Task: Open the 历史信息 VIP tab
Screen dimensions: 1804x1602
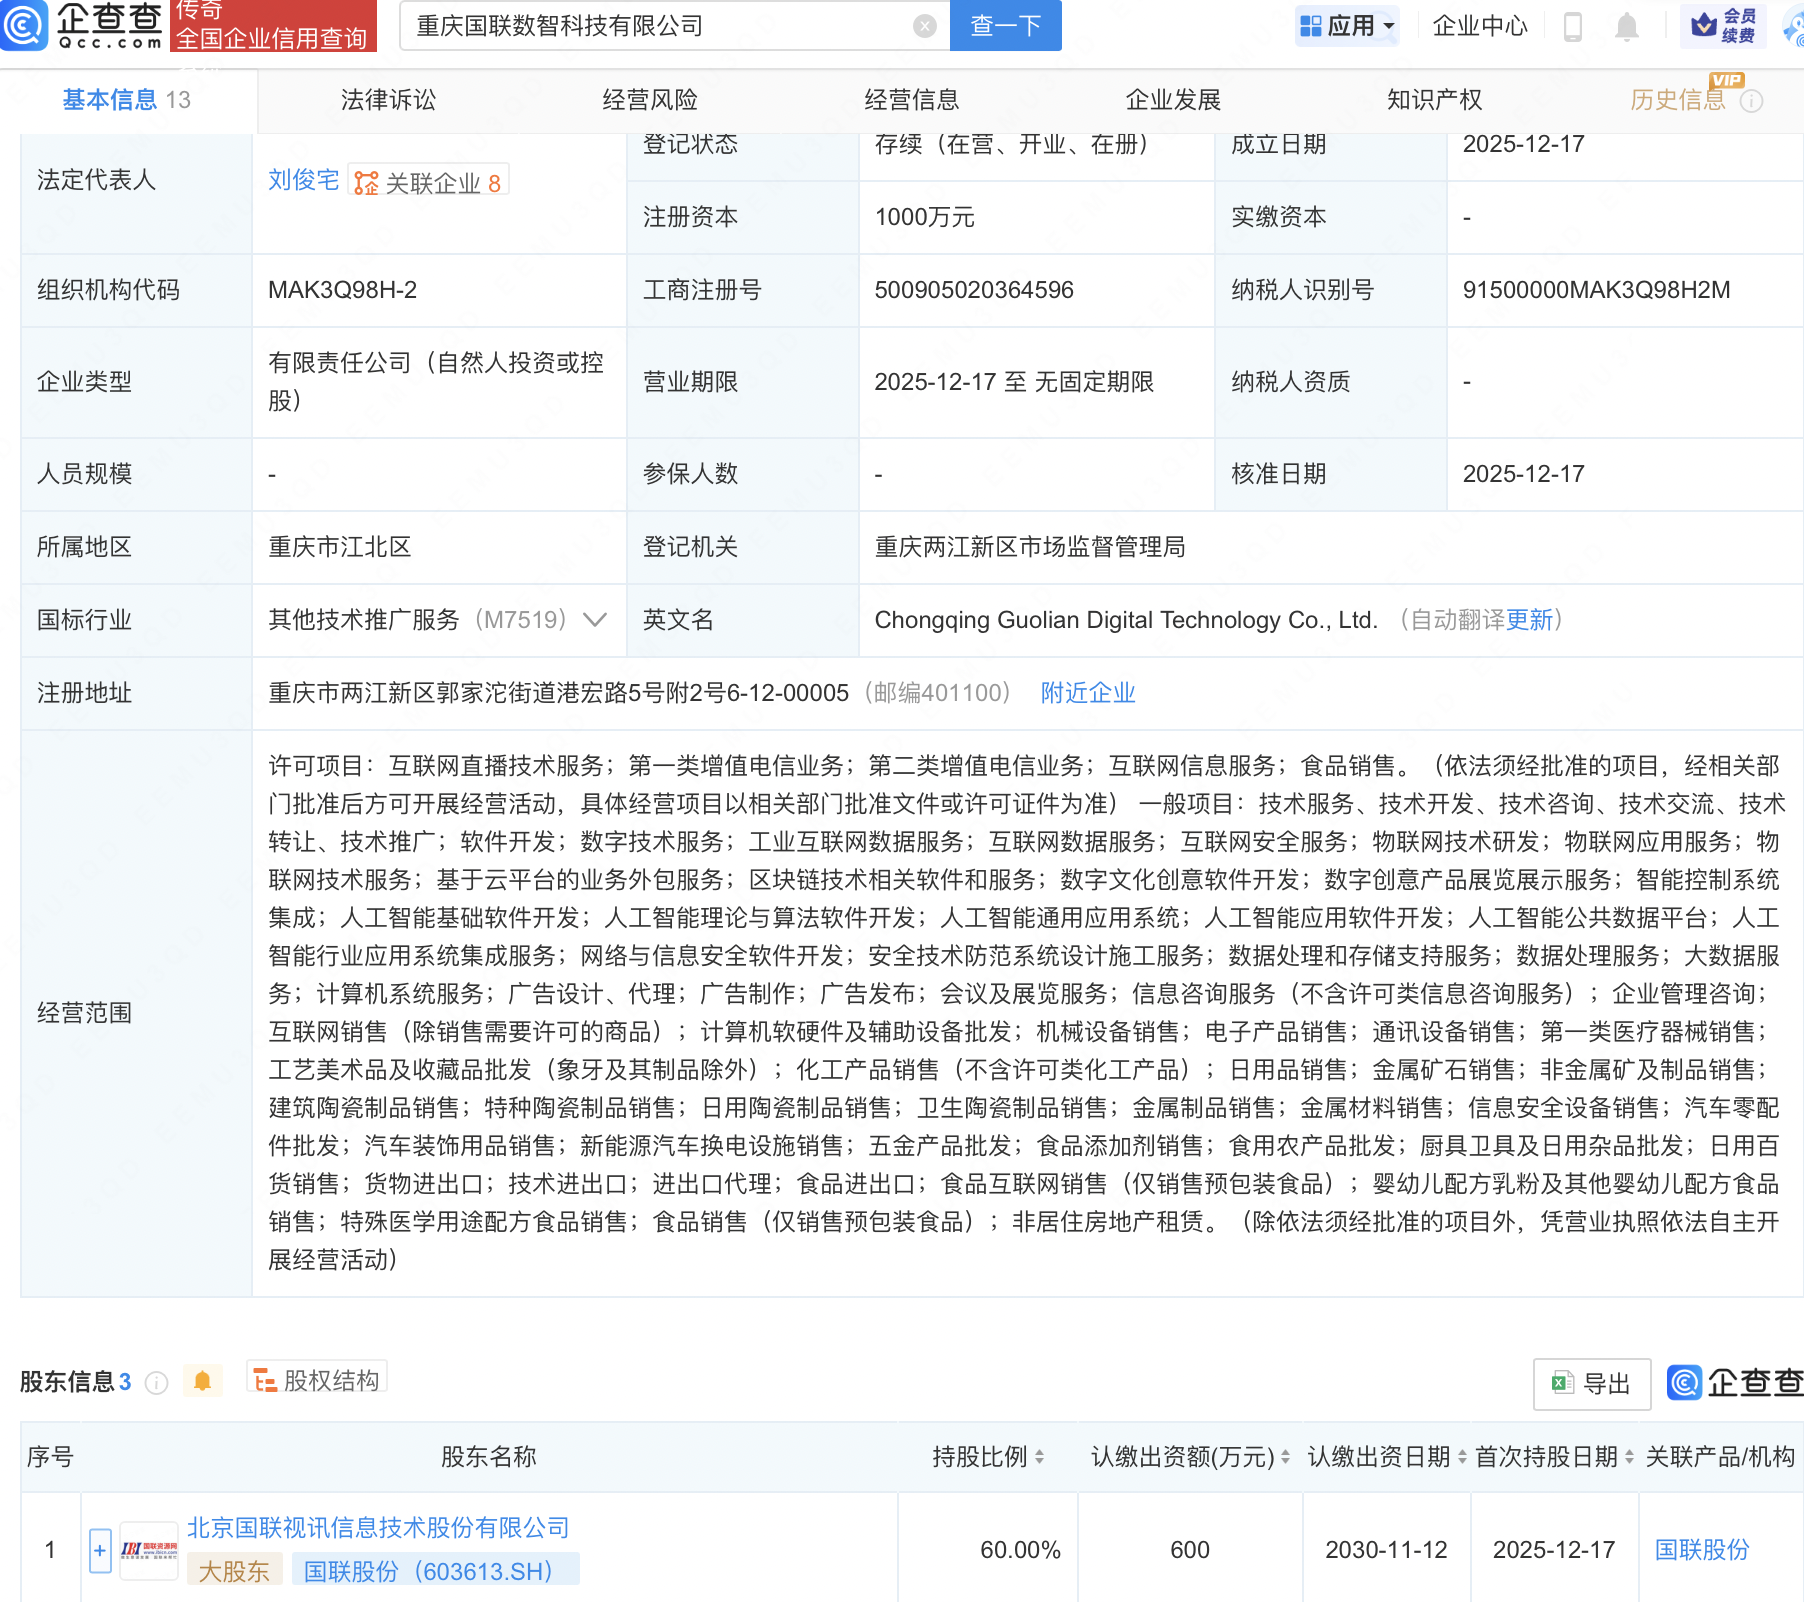Action: pos(1676,99)
